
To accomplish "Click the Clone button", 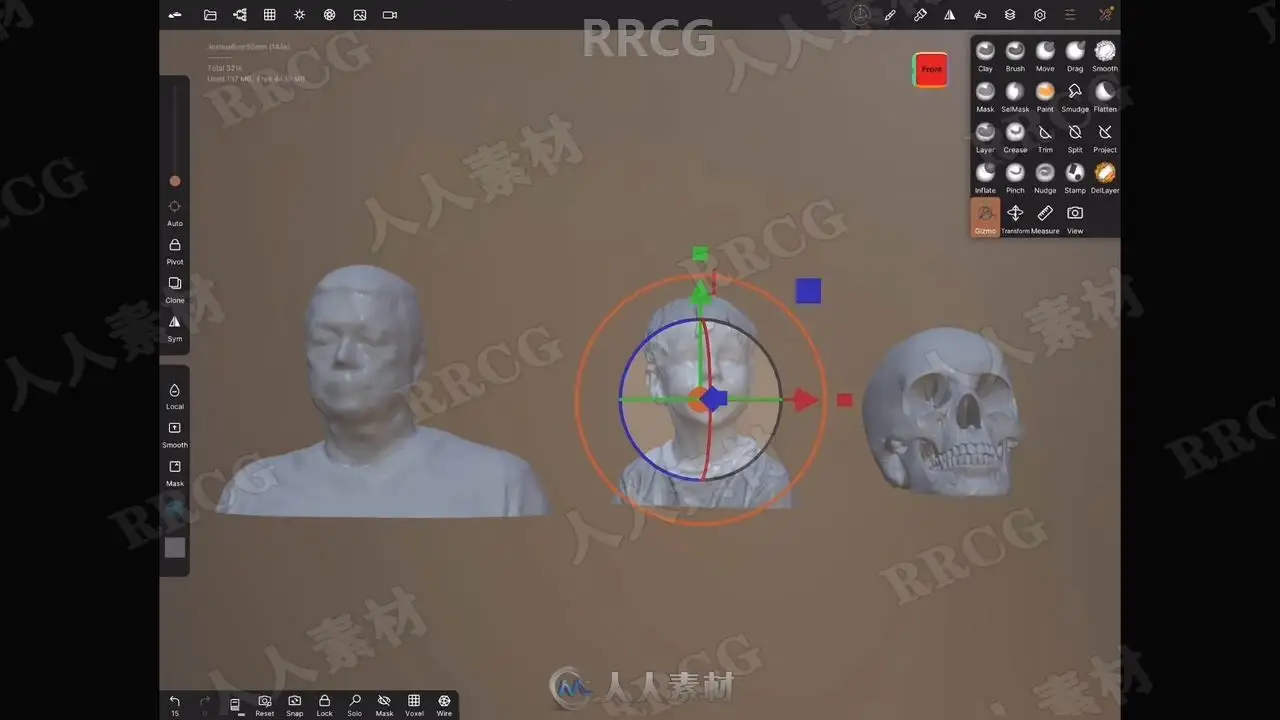I will click(x=175, y=289).
